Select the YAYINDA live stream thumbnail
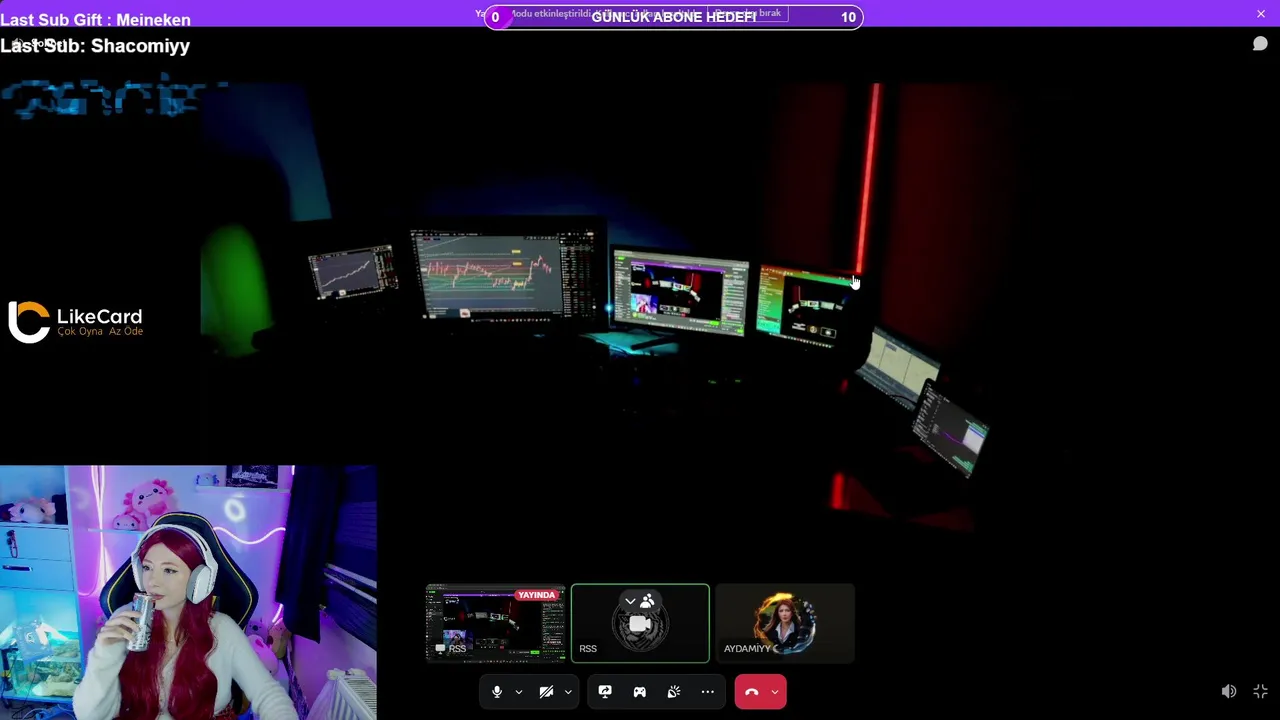This screenshot has width=1280, height=720. pos(496,623)
